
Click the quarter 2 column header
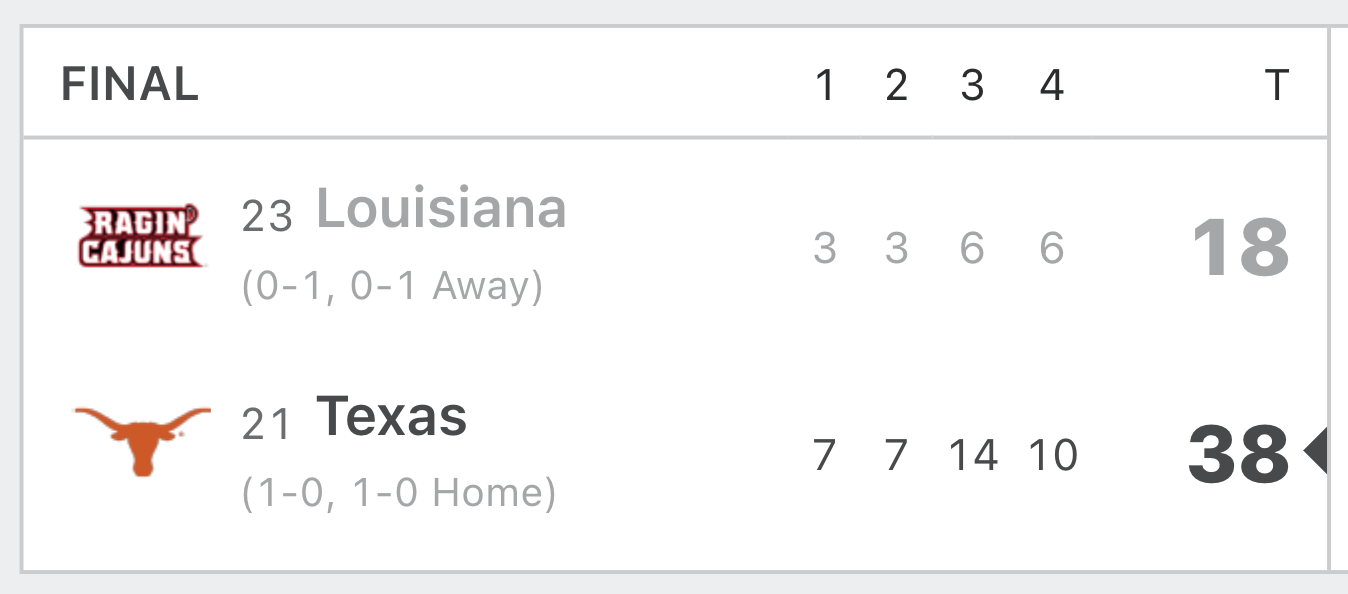(x=897, y=86)
